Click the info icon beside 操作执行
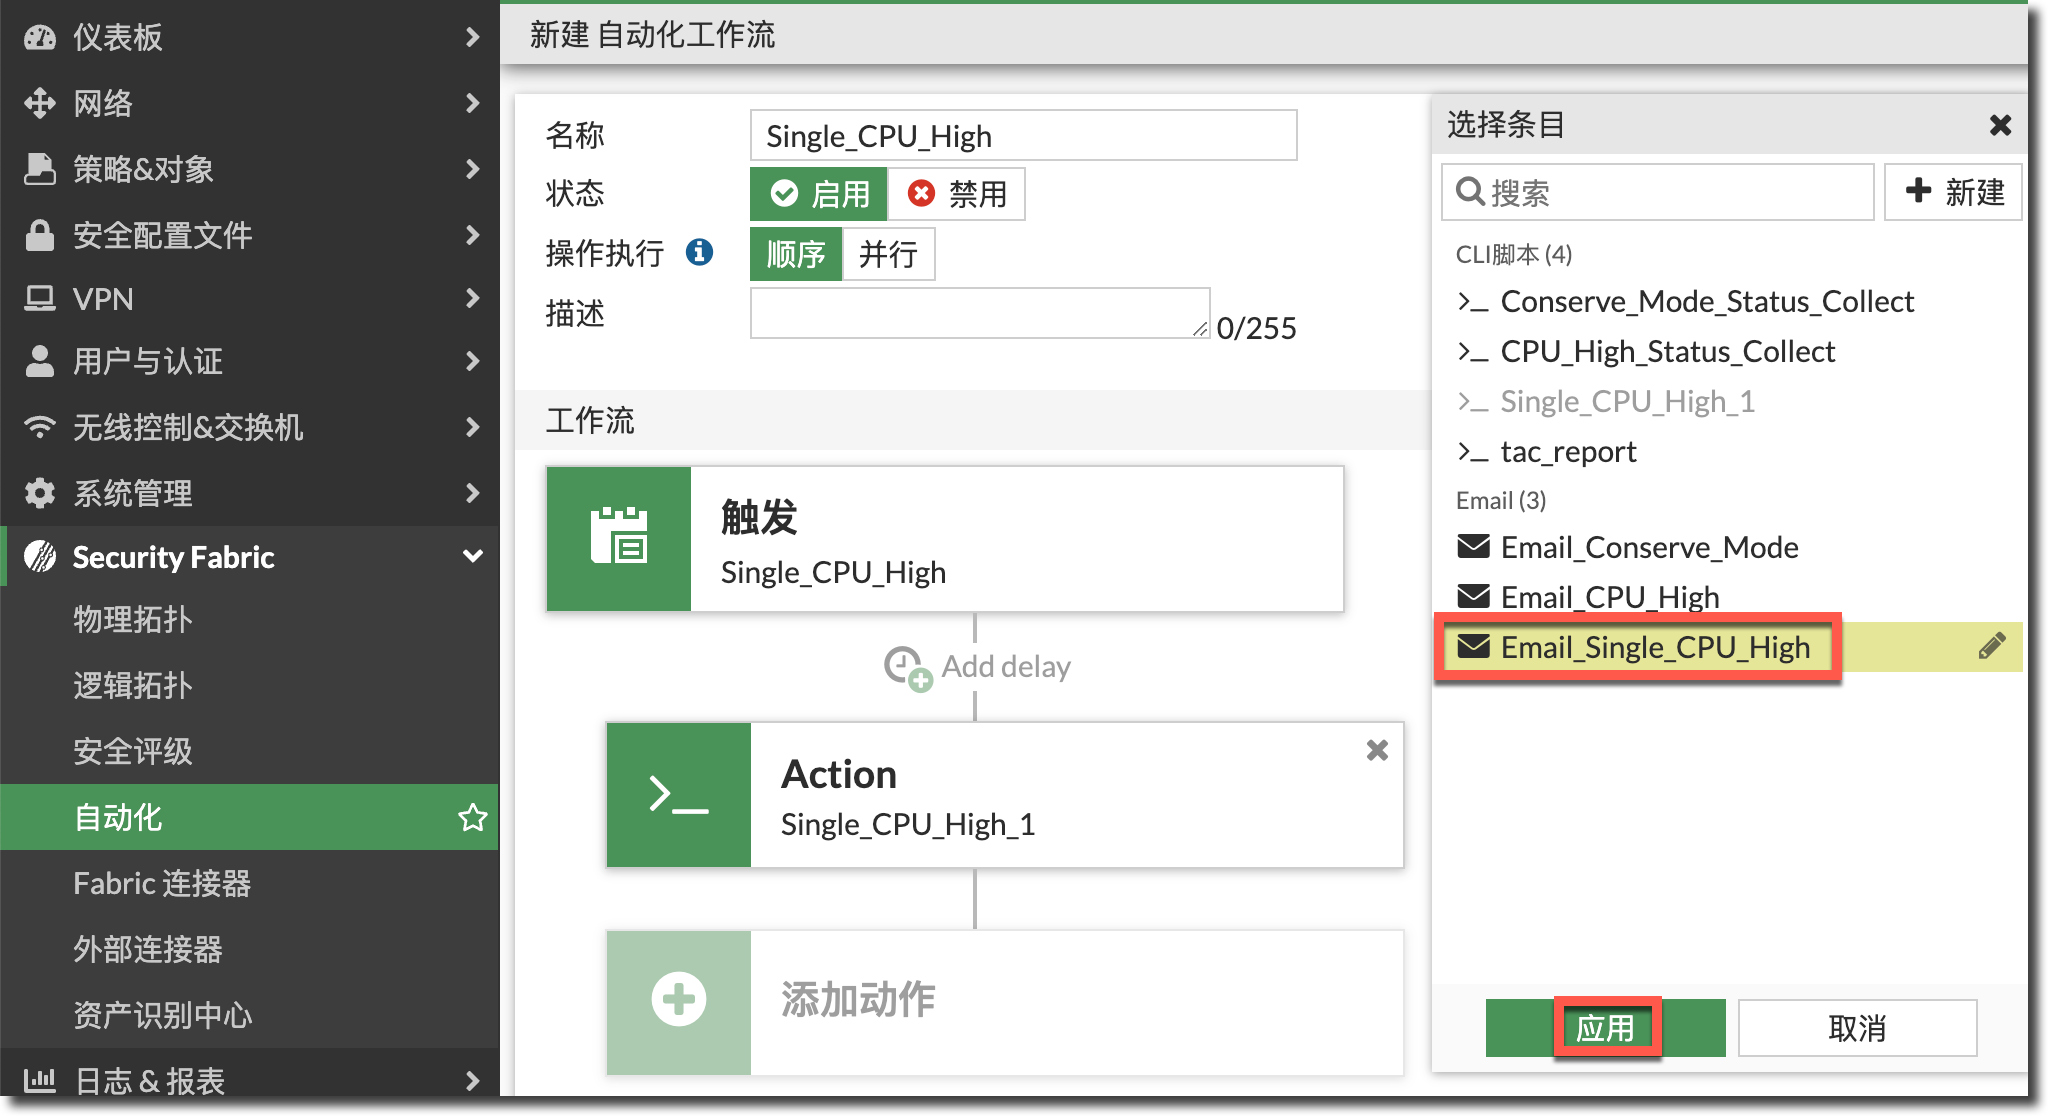 (699, 252)
